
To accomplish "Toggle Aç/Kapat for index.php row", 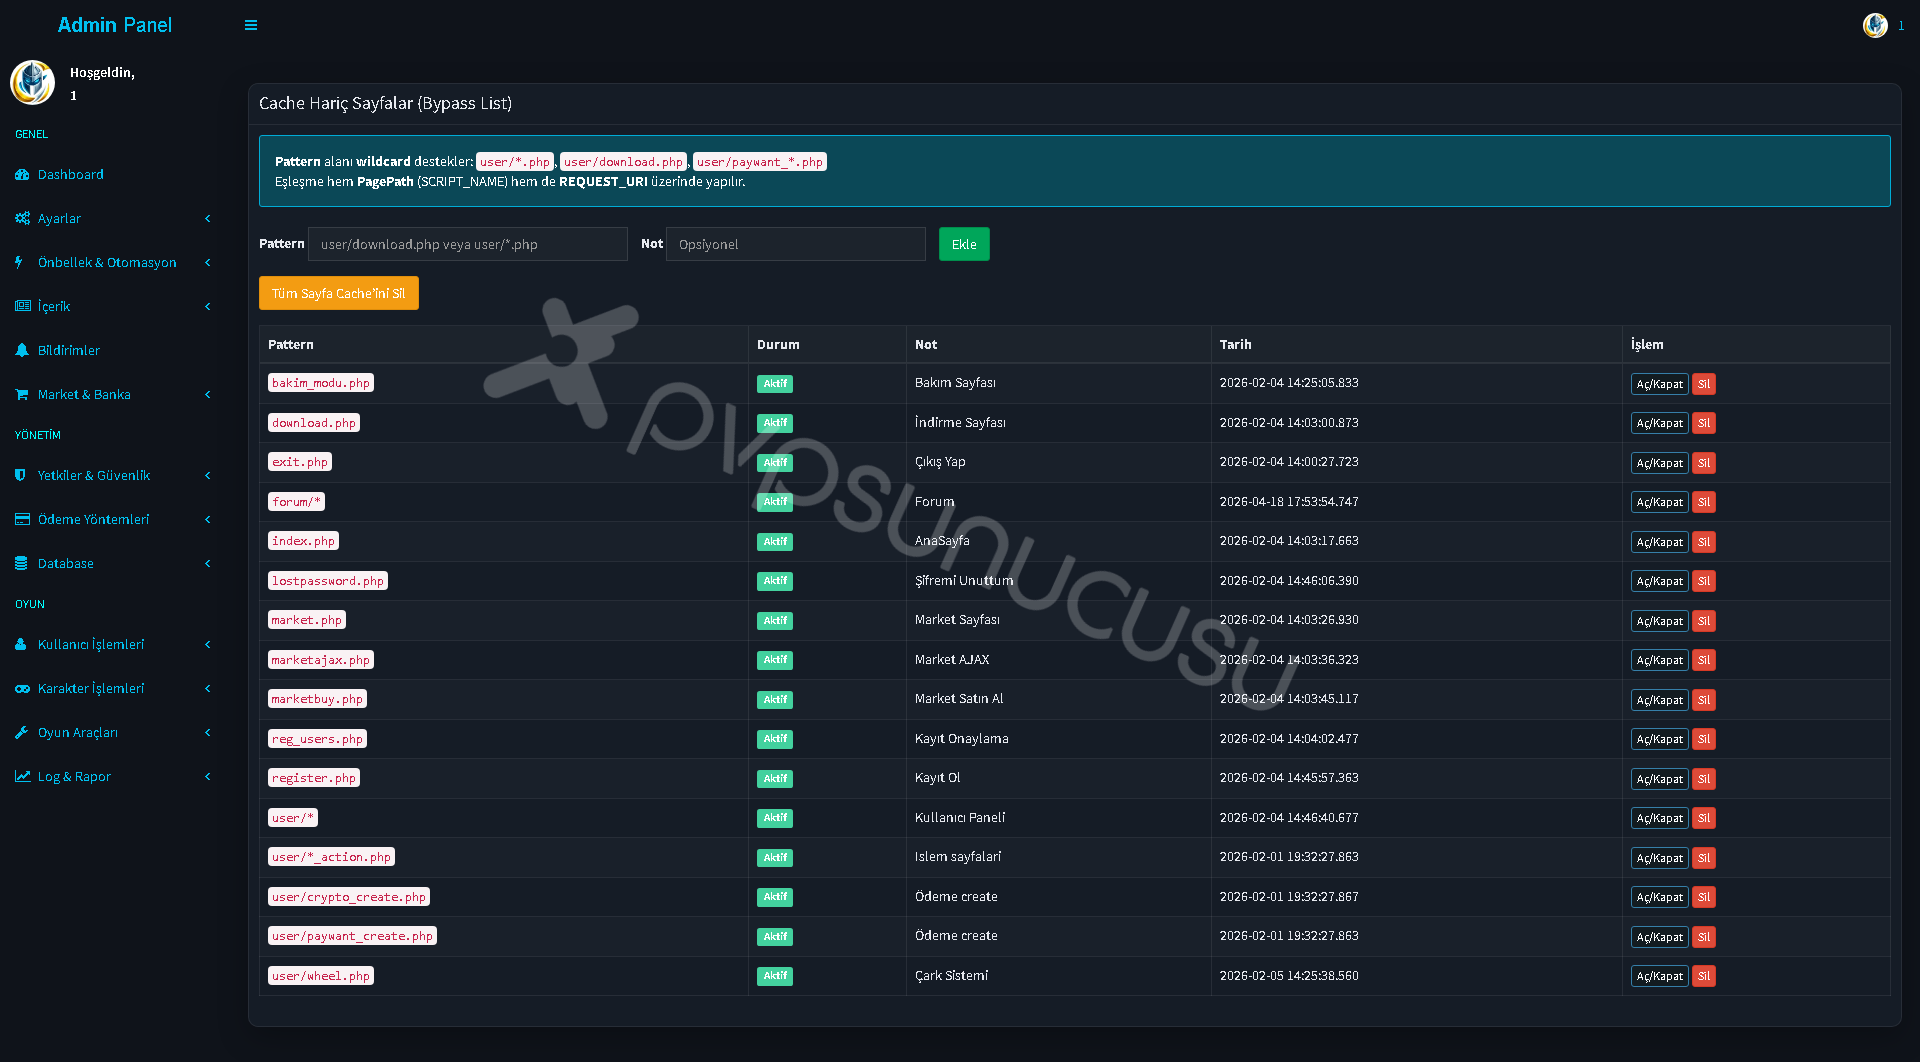I will coord(1660,542).
